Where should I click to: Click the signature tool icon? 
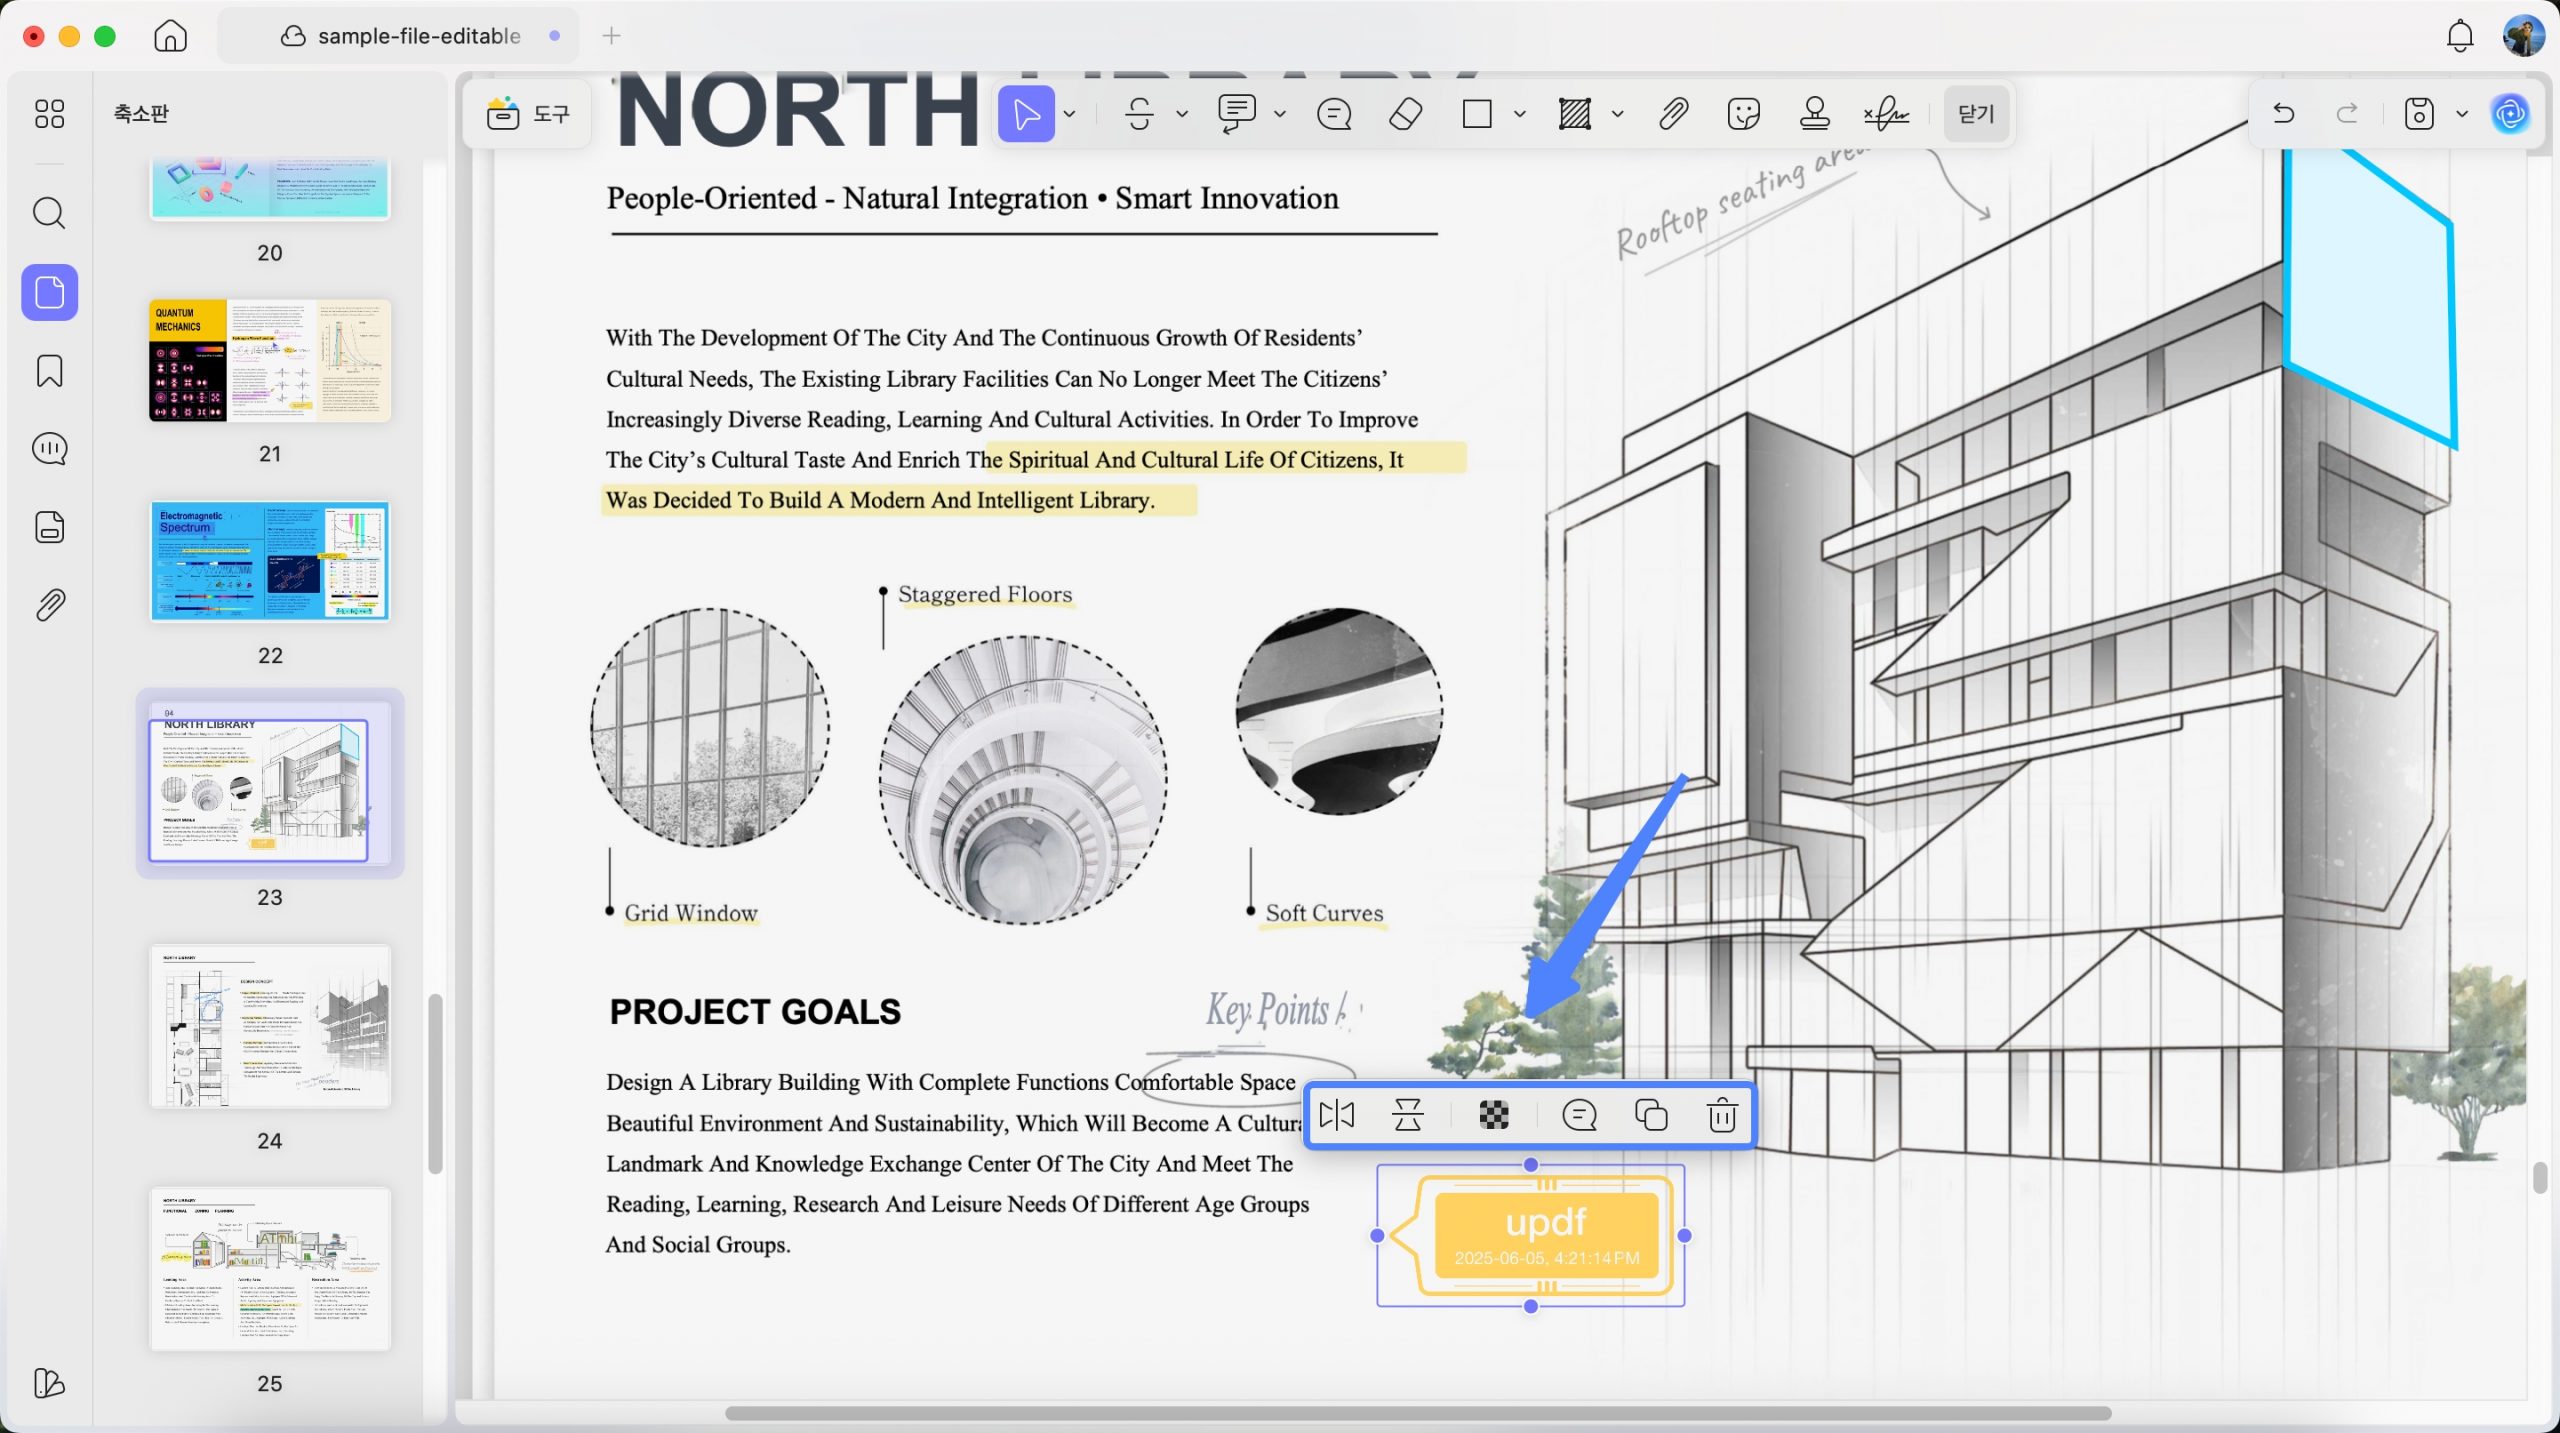[1886, 114]
